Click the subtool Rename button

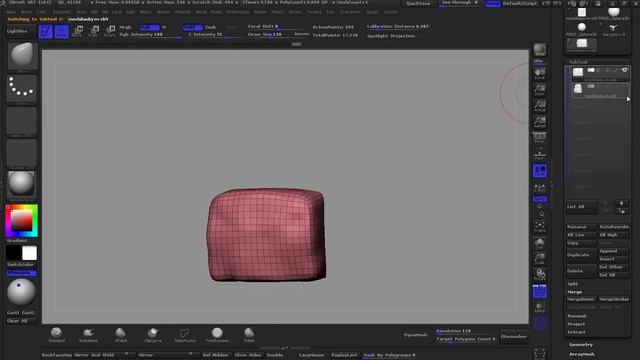click(x=581, y=227)
